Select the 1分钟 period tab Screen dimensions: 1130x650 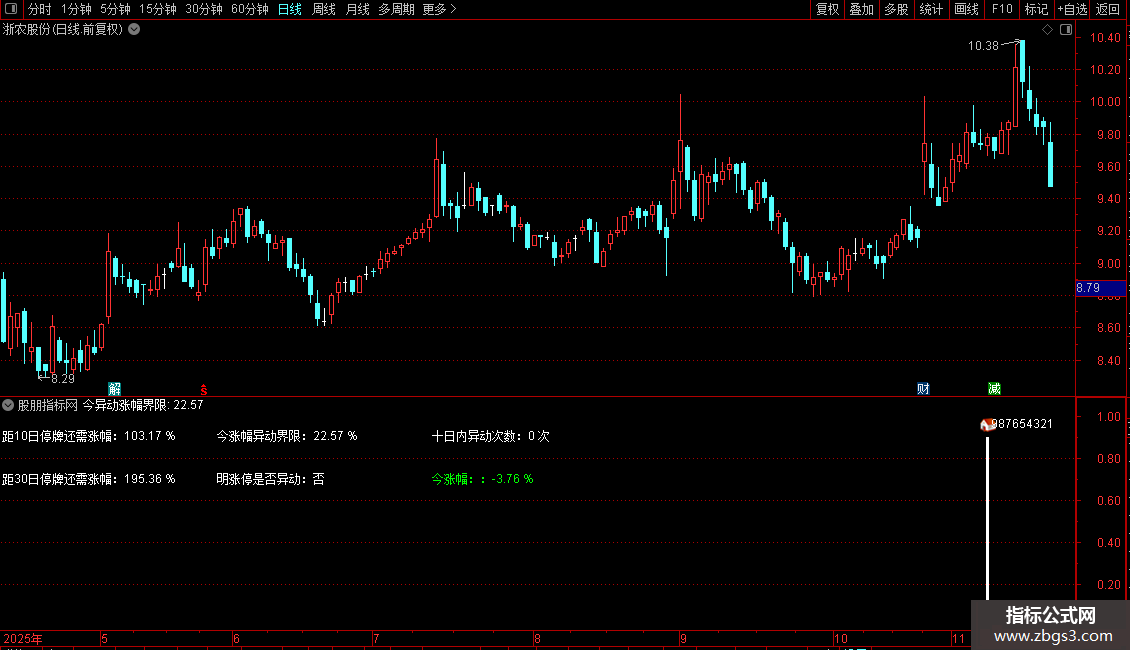point(76,9)
